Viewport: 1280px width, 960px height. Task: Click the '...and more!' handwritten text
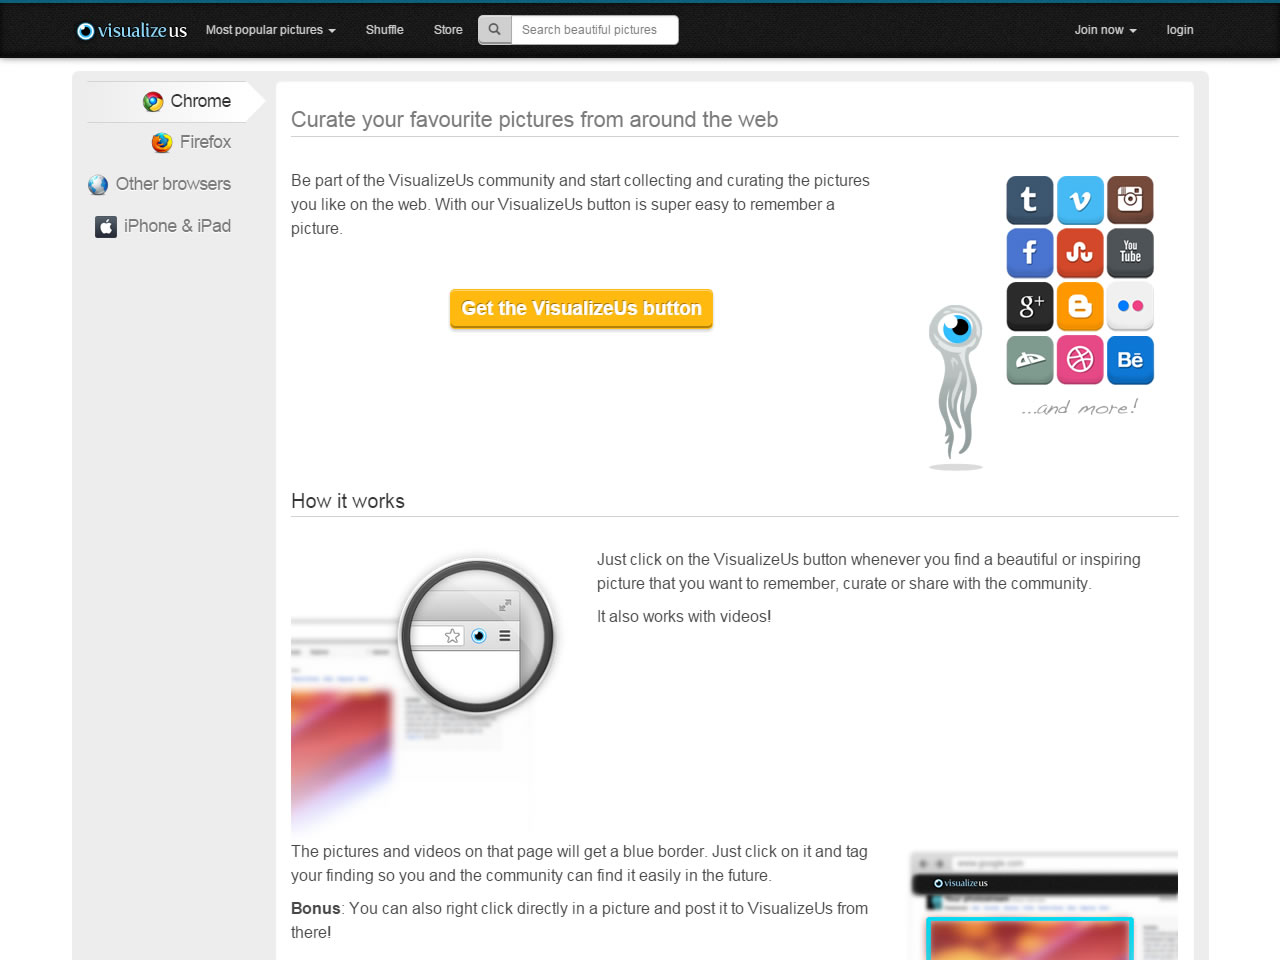point(1080,407)
